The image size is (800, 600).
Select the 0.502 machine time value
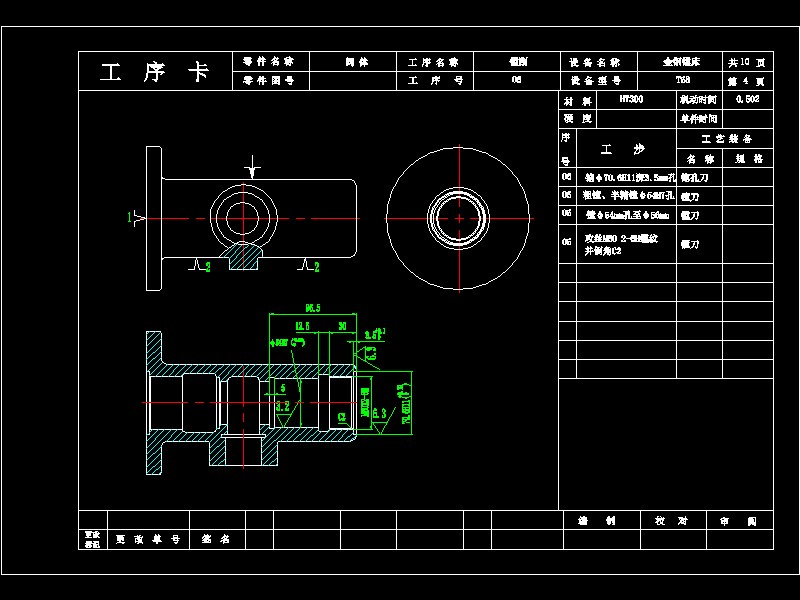tap(747, 99)
